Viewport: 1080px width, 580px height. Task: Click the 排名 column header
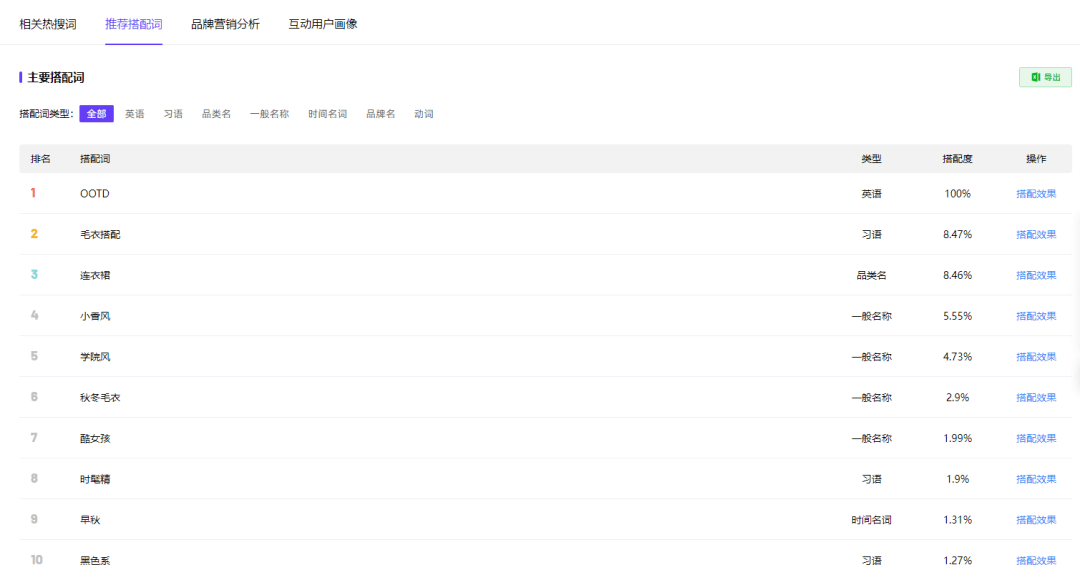tap(41, 158)
